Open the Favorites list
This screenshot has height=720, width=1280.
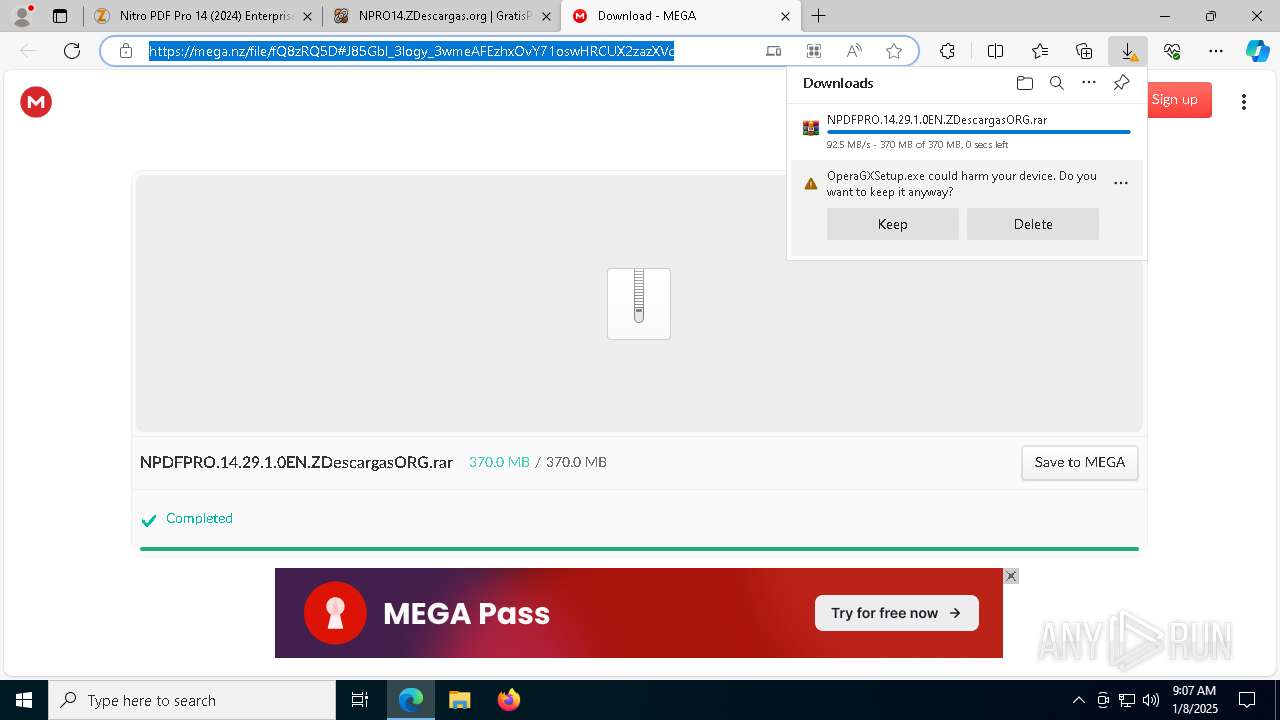tap(1040, 51)
